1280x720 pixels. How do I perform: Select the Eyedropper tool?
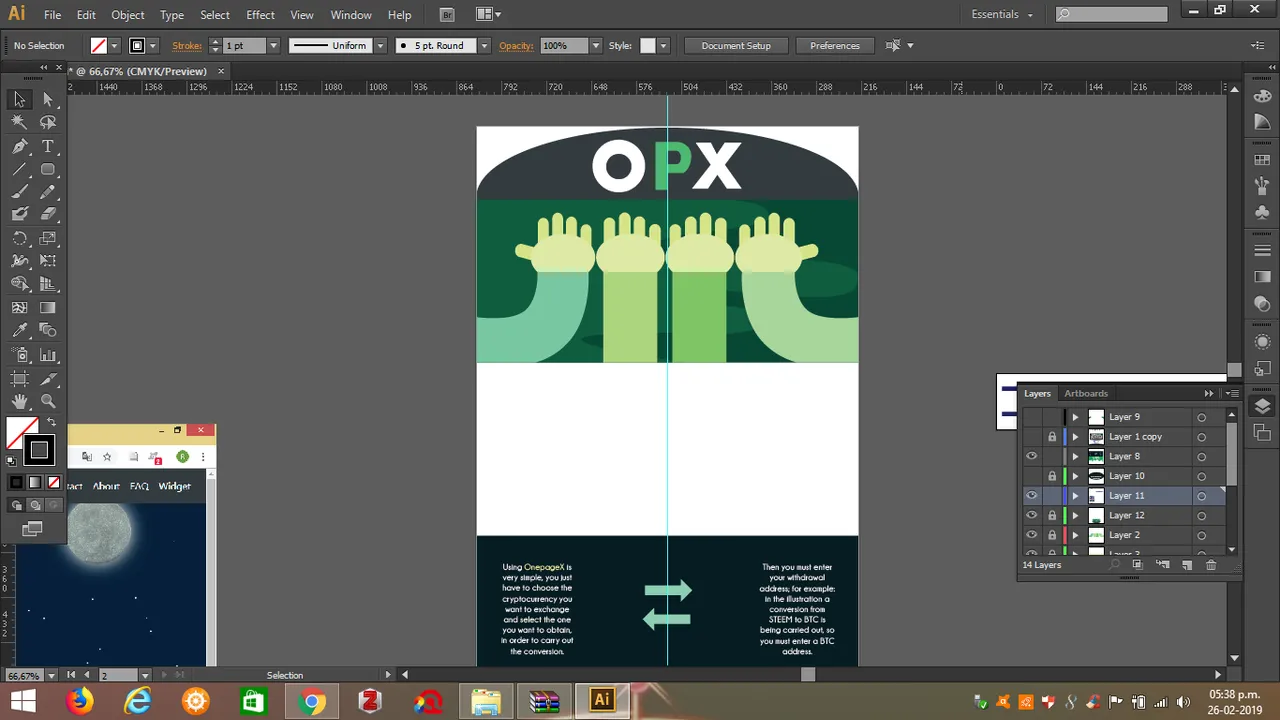[19, 331]
